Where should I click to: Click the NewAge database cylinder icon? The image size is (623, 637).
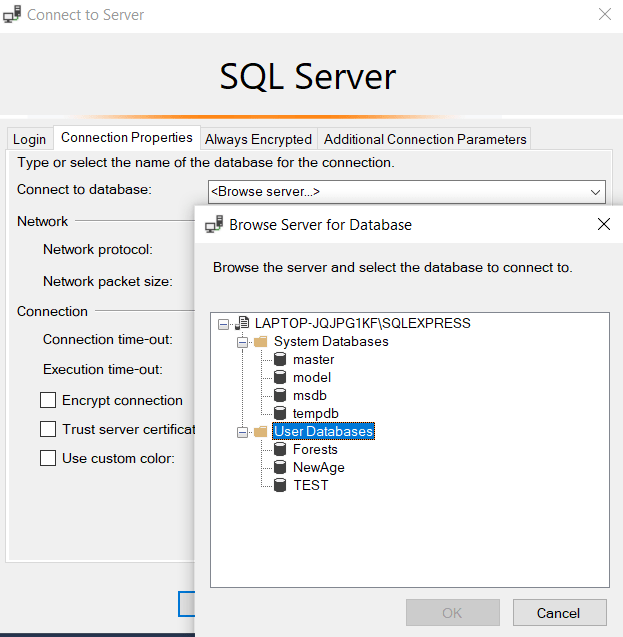click(x=280, y=468)
